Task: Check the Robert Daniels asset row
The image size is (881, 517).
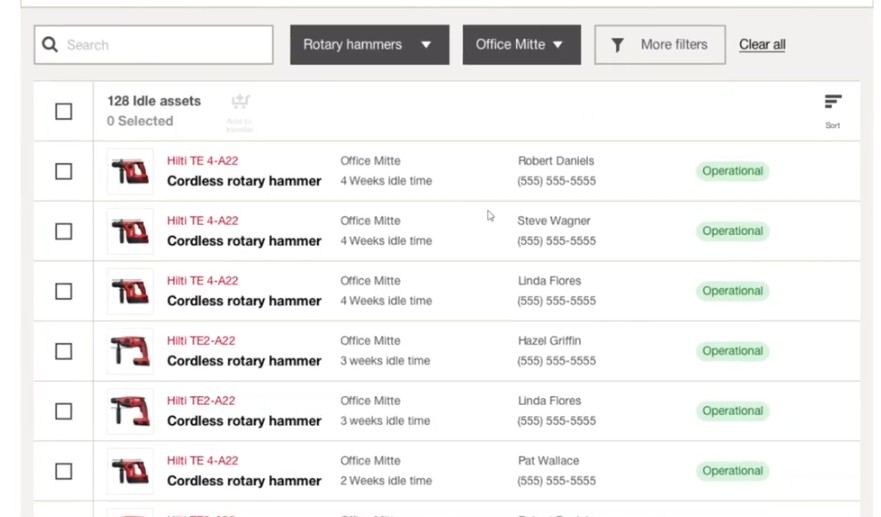Action: click(63, 171)
